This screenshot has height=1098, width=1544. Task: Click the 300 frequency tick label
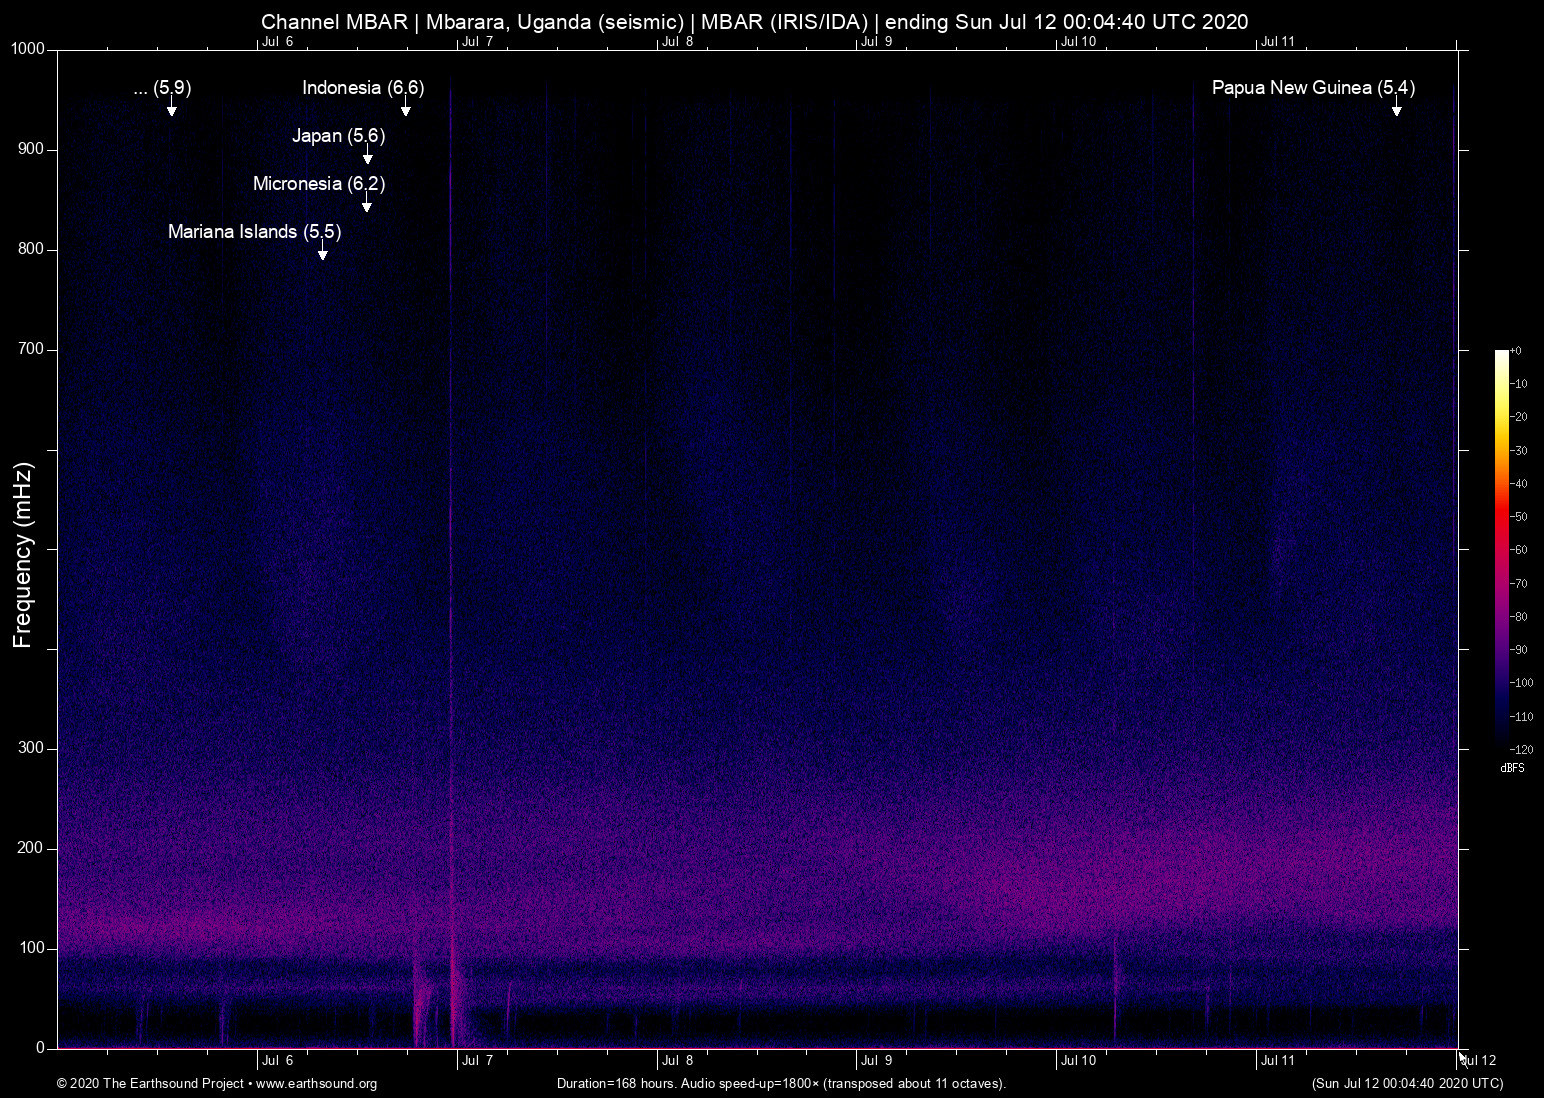[x=32, y=748]
